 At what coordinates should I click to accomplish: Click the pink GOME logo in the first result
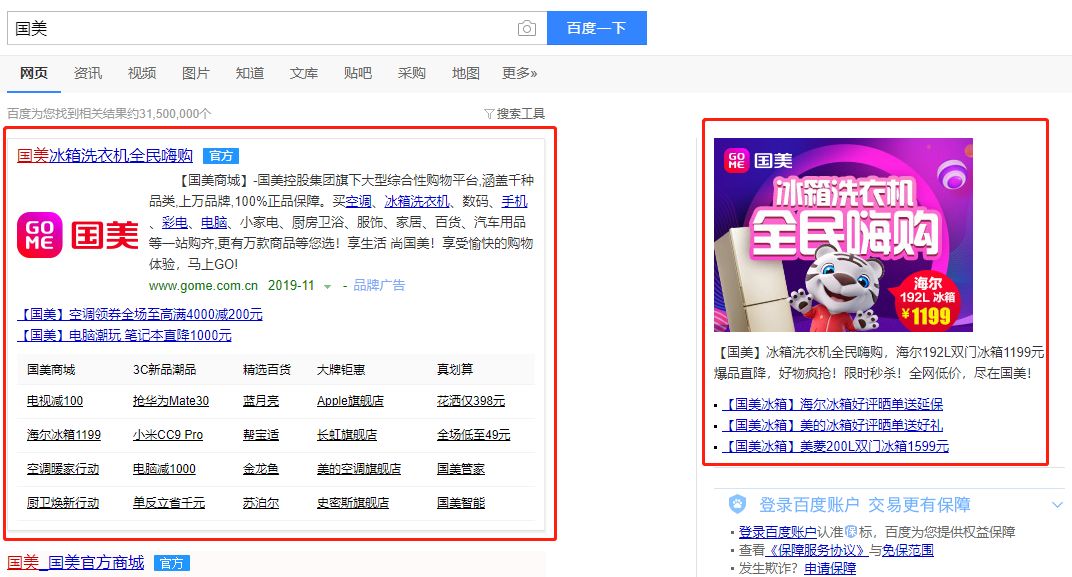pos(39,236)
